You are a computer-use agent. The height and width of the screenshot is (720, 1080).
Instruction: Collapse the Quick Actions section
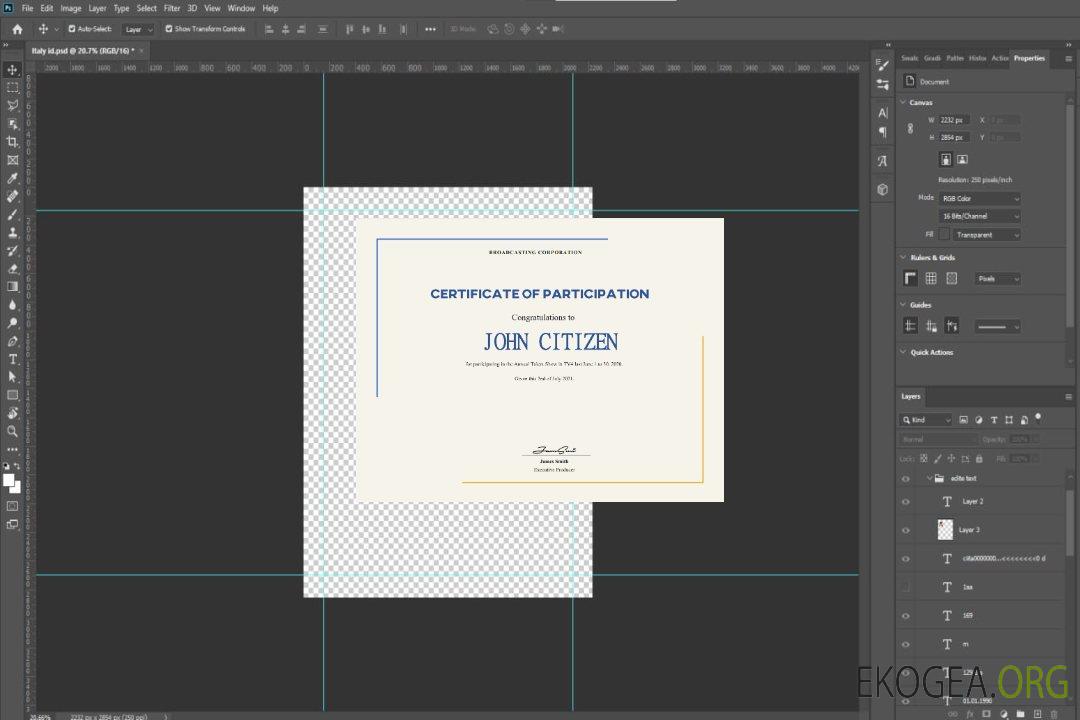pos(903,352)
